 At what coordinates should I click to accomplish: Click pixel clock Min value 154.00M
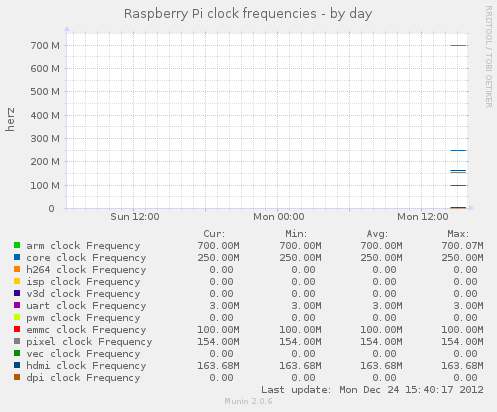coord(300,342)
